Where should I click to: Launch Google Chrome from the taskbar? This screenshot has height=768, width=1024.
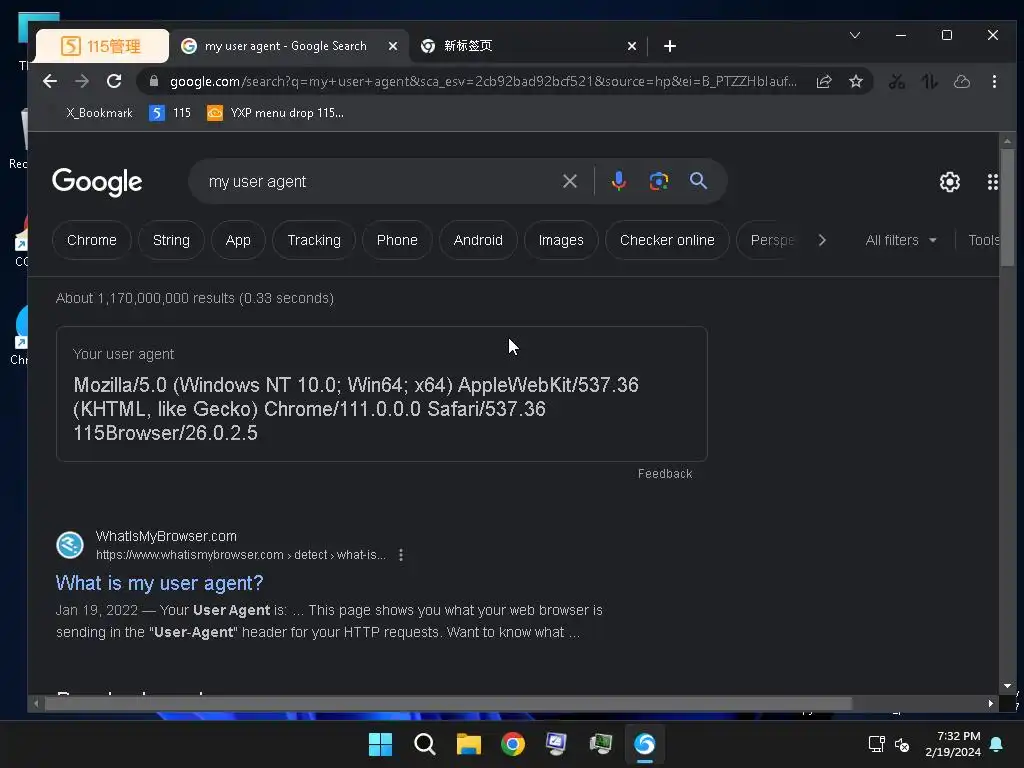513,744
